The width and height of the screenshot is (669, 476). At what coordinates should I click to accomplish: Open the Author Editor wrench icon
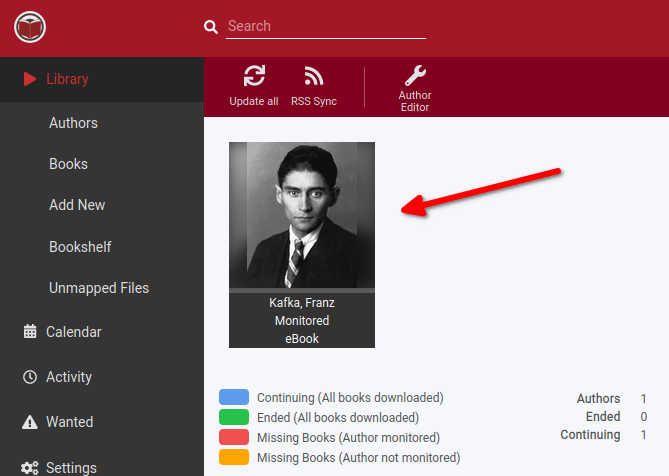coord(415,75)
